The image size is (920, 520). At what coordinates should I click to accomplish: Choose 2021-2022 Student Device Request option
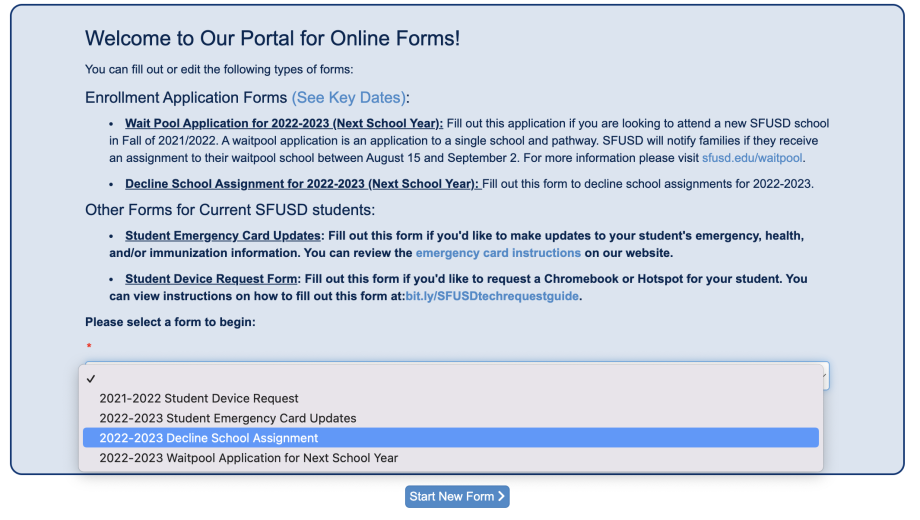tap(199, 398)
